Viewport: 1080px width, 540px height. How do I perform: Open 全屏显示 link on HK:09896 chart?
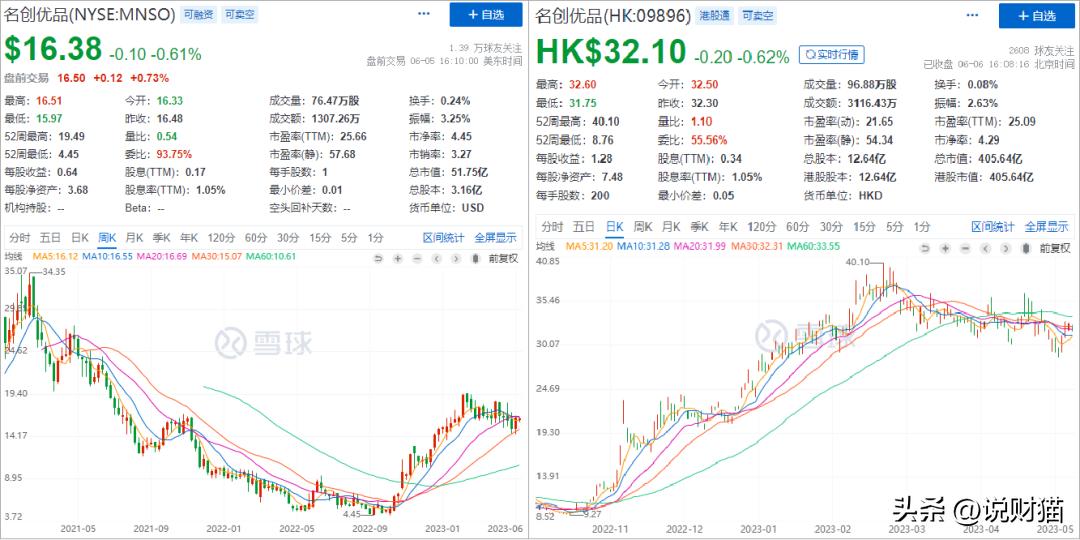[1046, 227]
